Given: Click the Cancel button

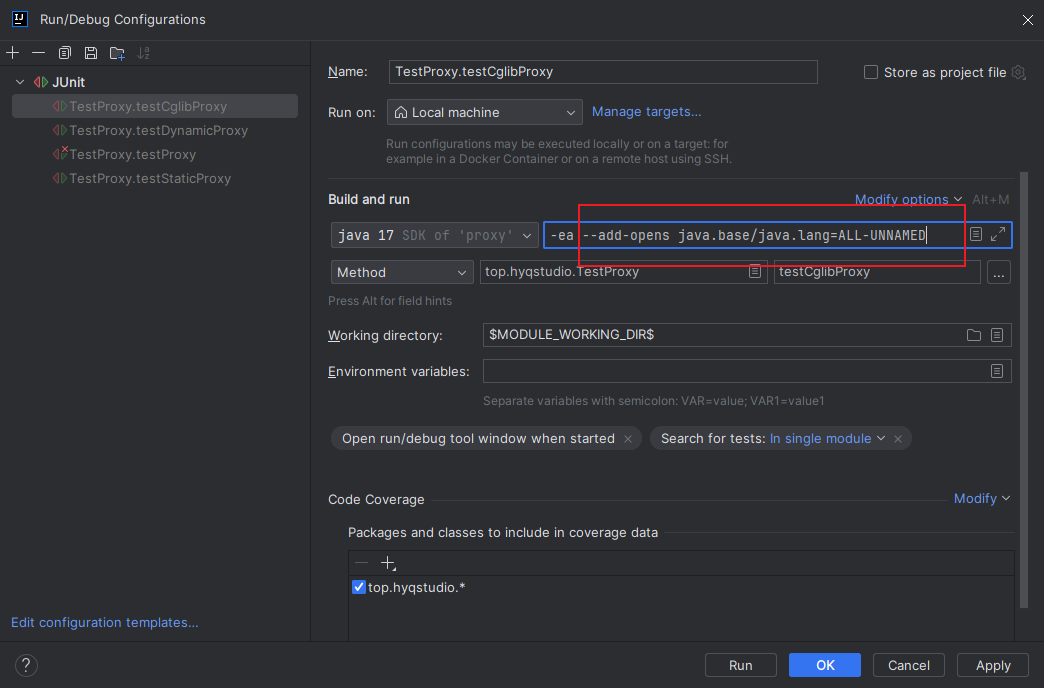Looking at the screenshot, I should [x=908, y=665].
